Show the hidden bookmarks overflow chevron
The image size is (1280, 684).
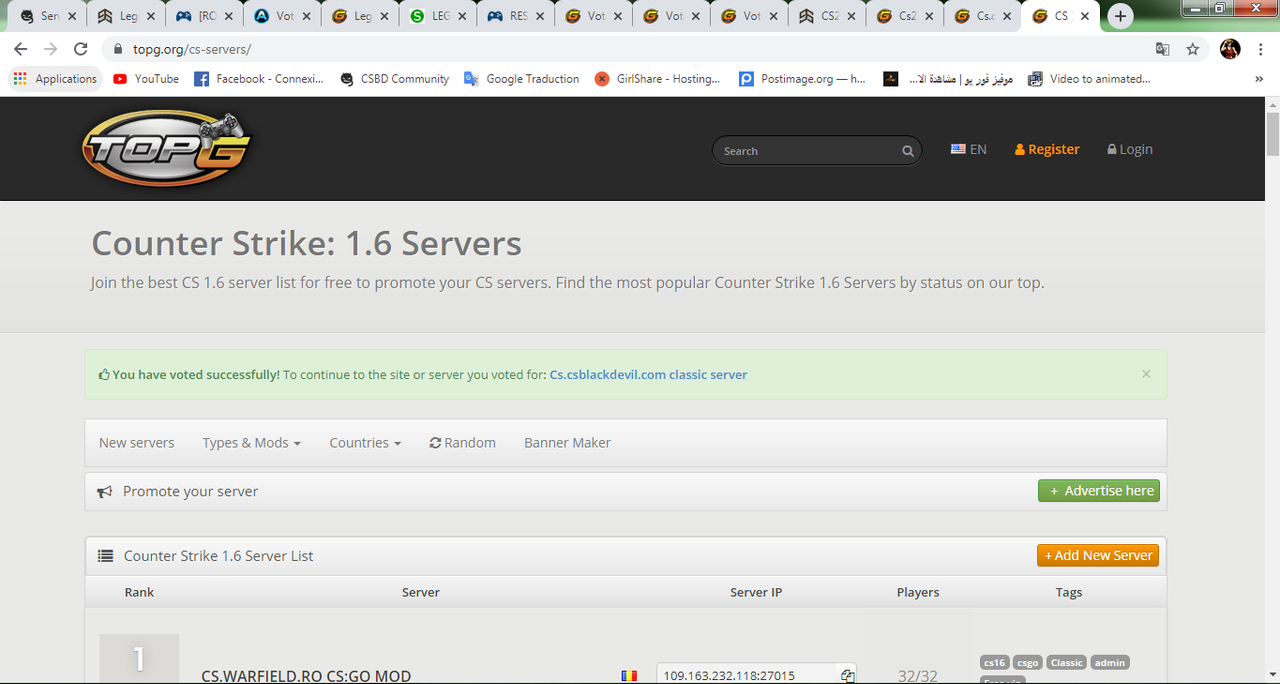1259,79
